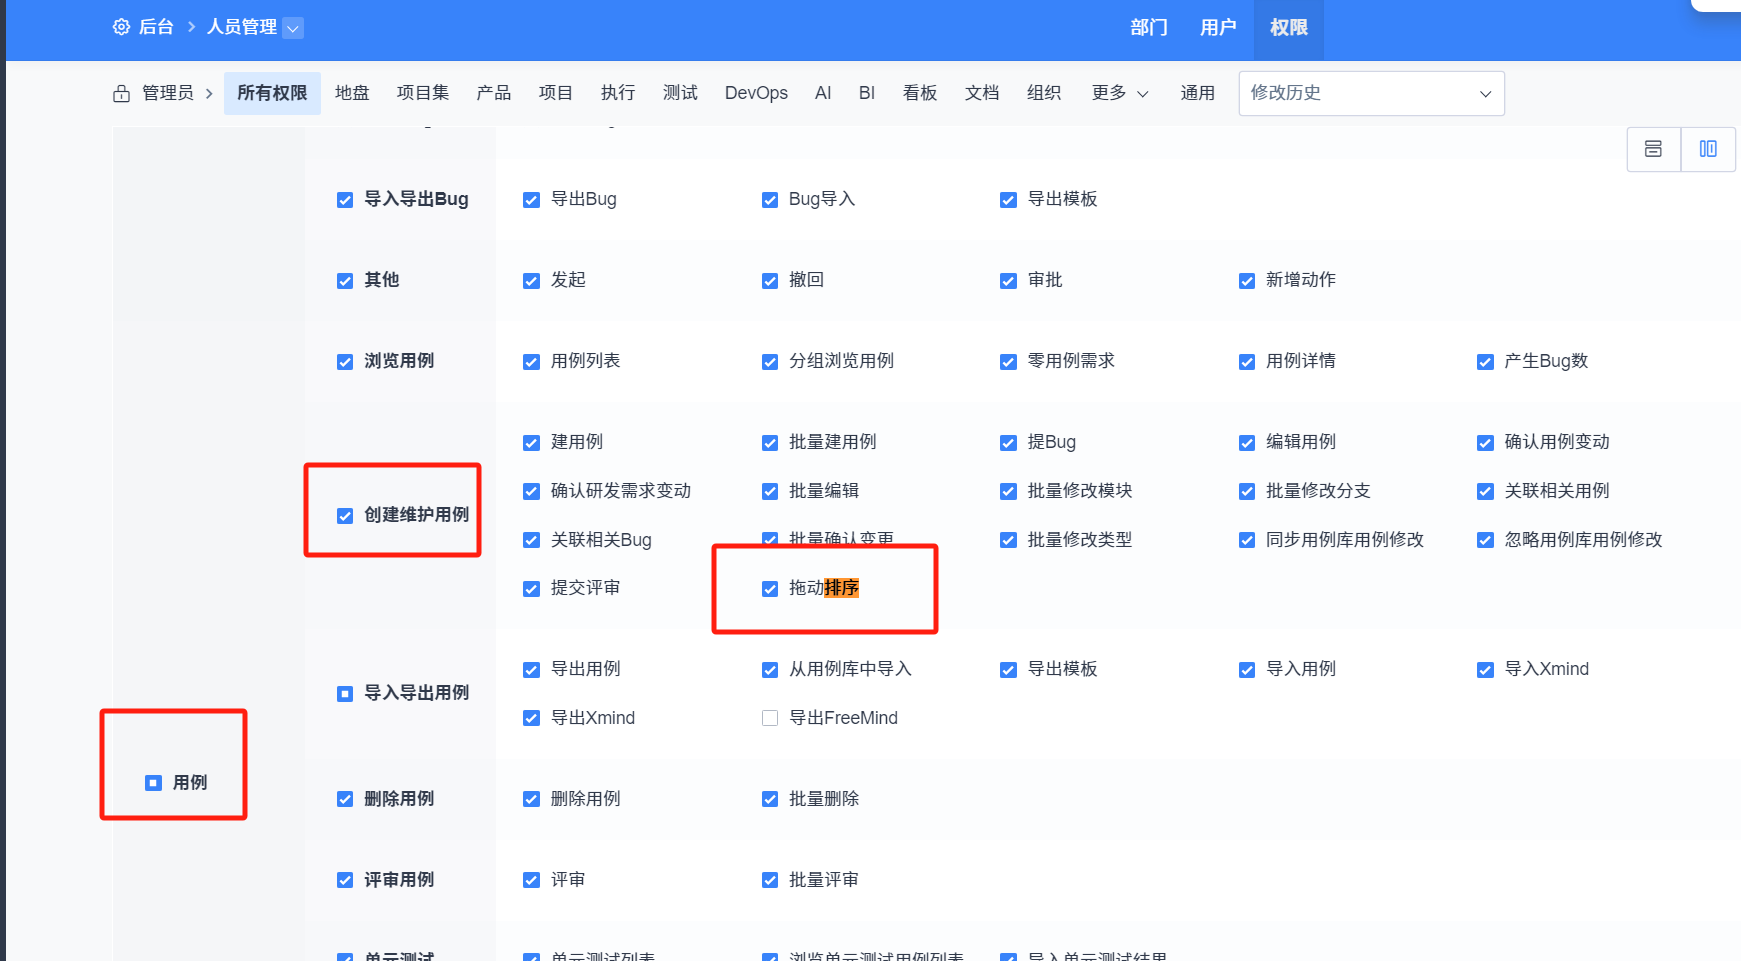Uncheck the 审批 checkbox
Screen dimensions: 1741x961
coord(1009,281)
